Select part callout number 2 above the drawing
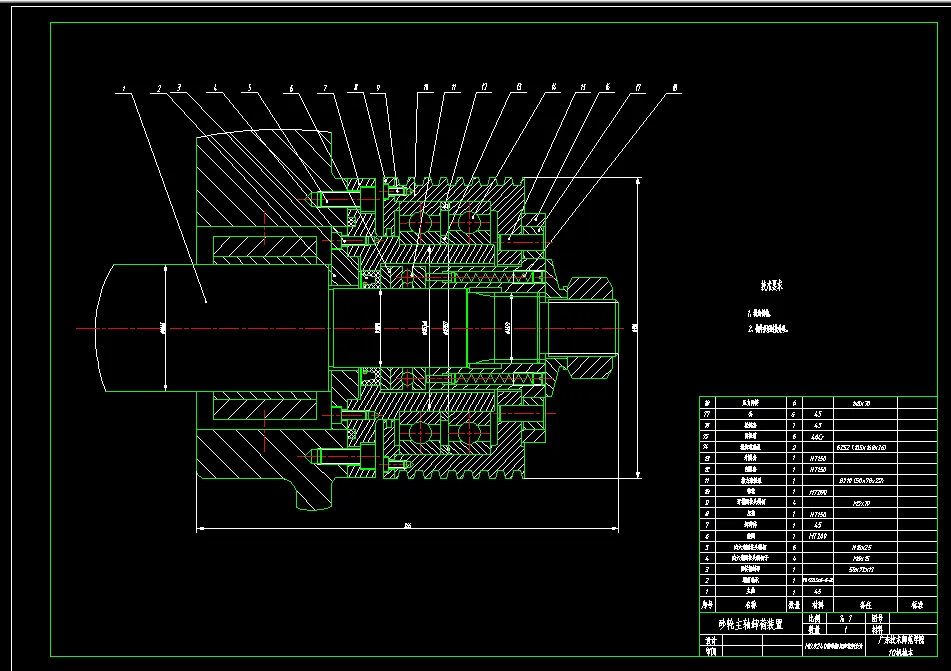 [159, 89]
